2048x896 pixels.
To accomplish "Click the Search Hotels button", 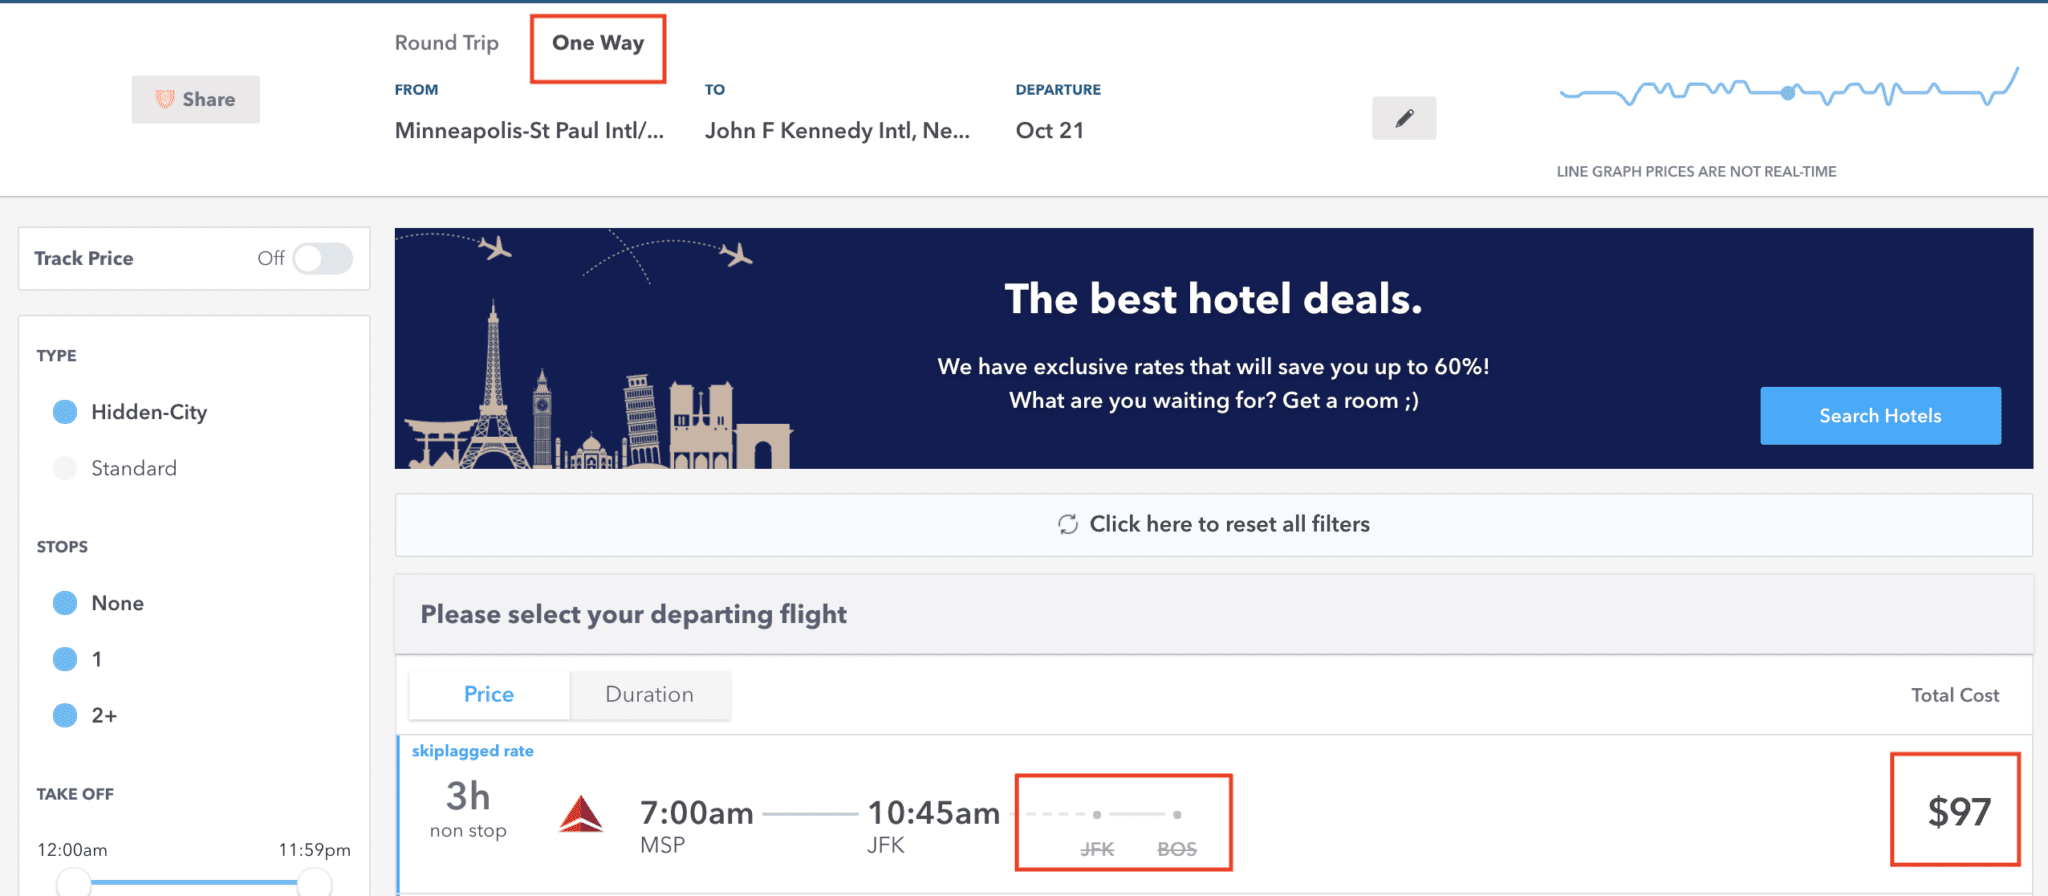I will coord(1879,415).
